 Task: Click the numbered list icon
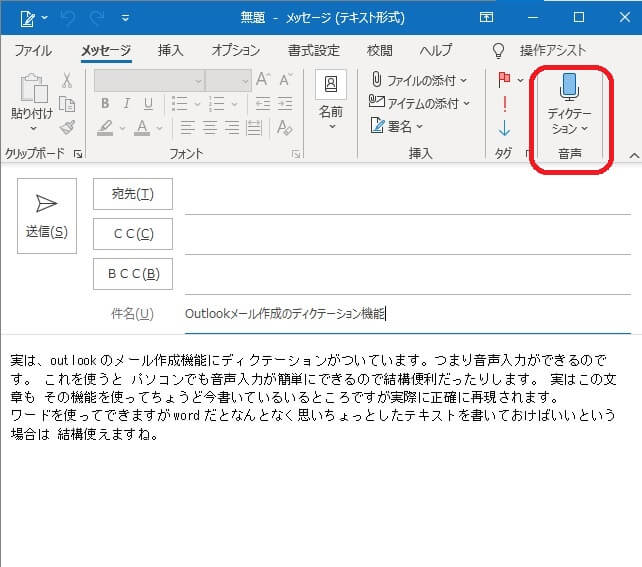point(217,104)
